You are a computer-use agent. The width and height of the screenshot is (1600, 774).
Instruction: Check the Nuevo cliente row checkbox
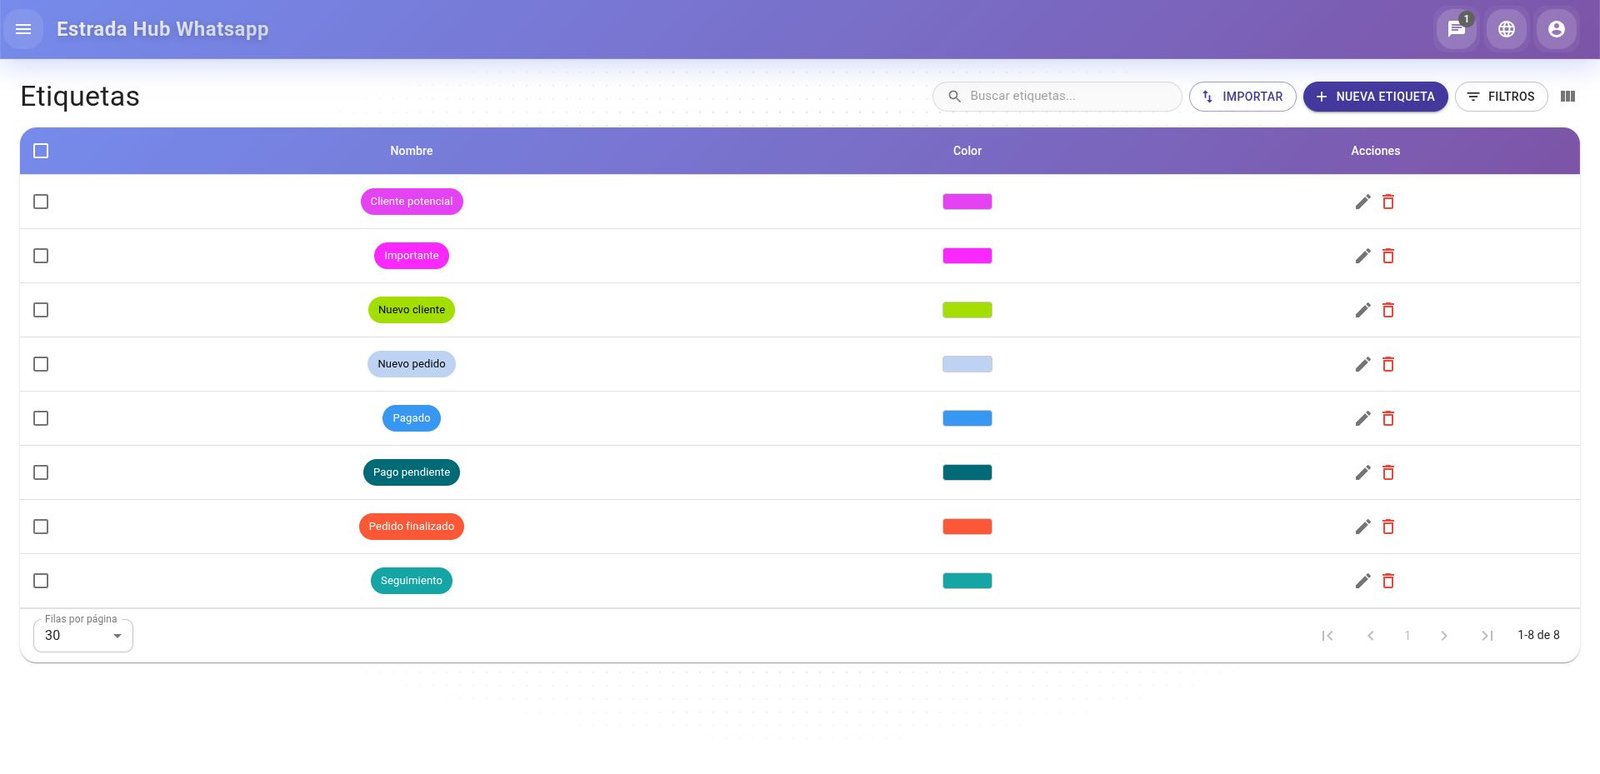click(x=41, y=310)
